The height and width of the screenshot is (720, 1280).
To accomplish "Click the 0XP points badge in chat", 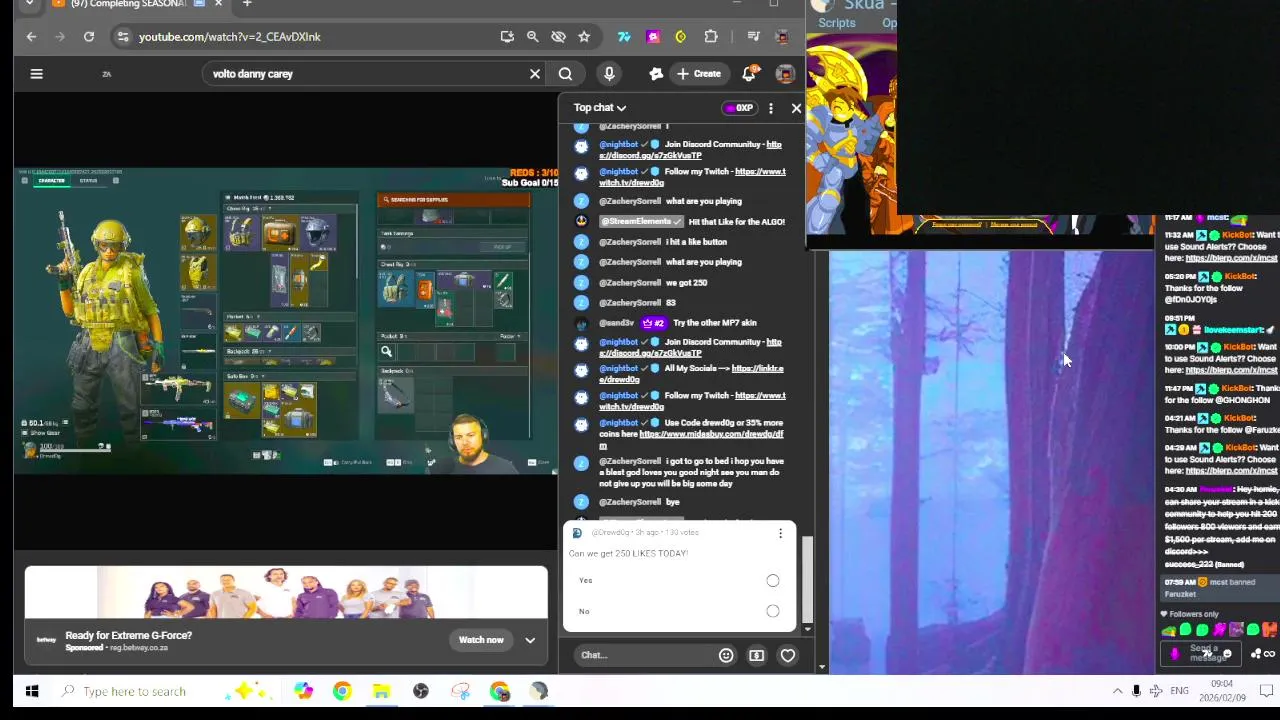I will pyautogui.click(x=740, y=108).
